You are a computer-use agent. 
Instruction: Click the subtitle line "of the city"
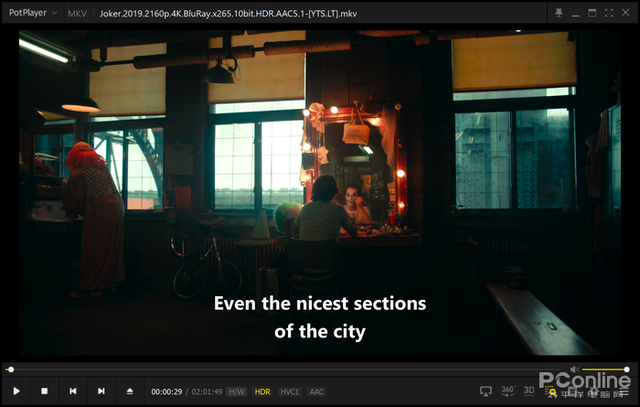coord(320,331)
